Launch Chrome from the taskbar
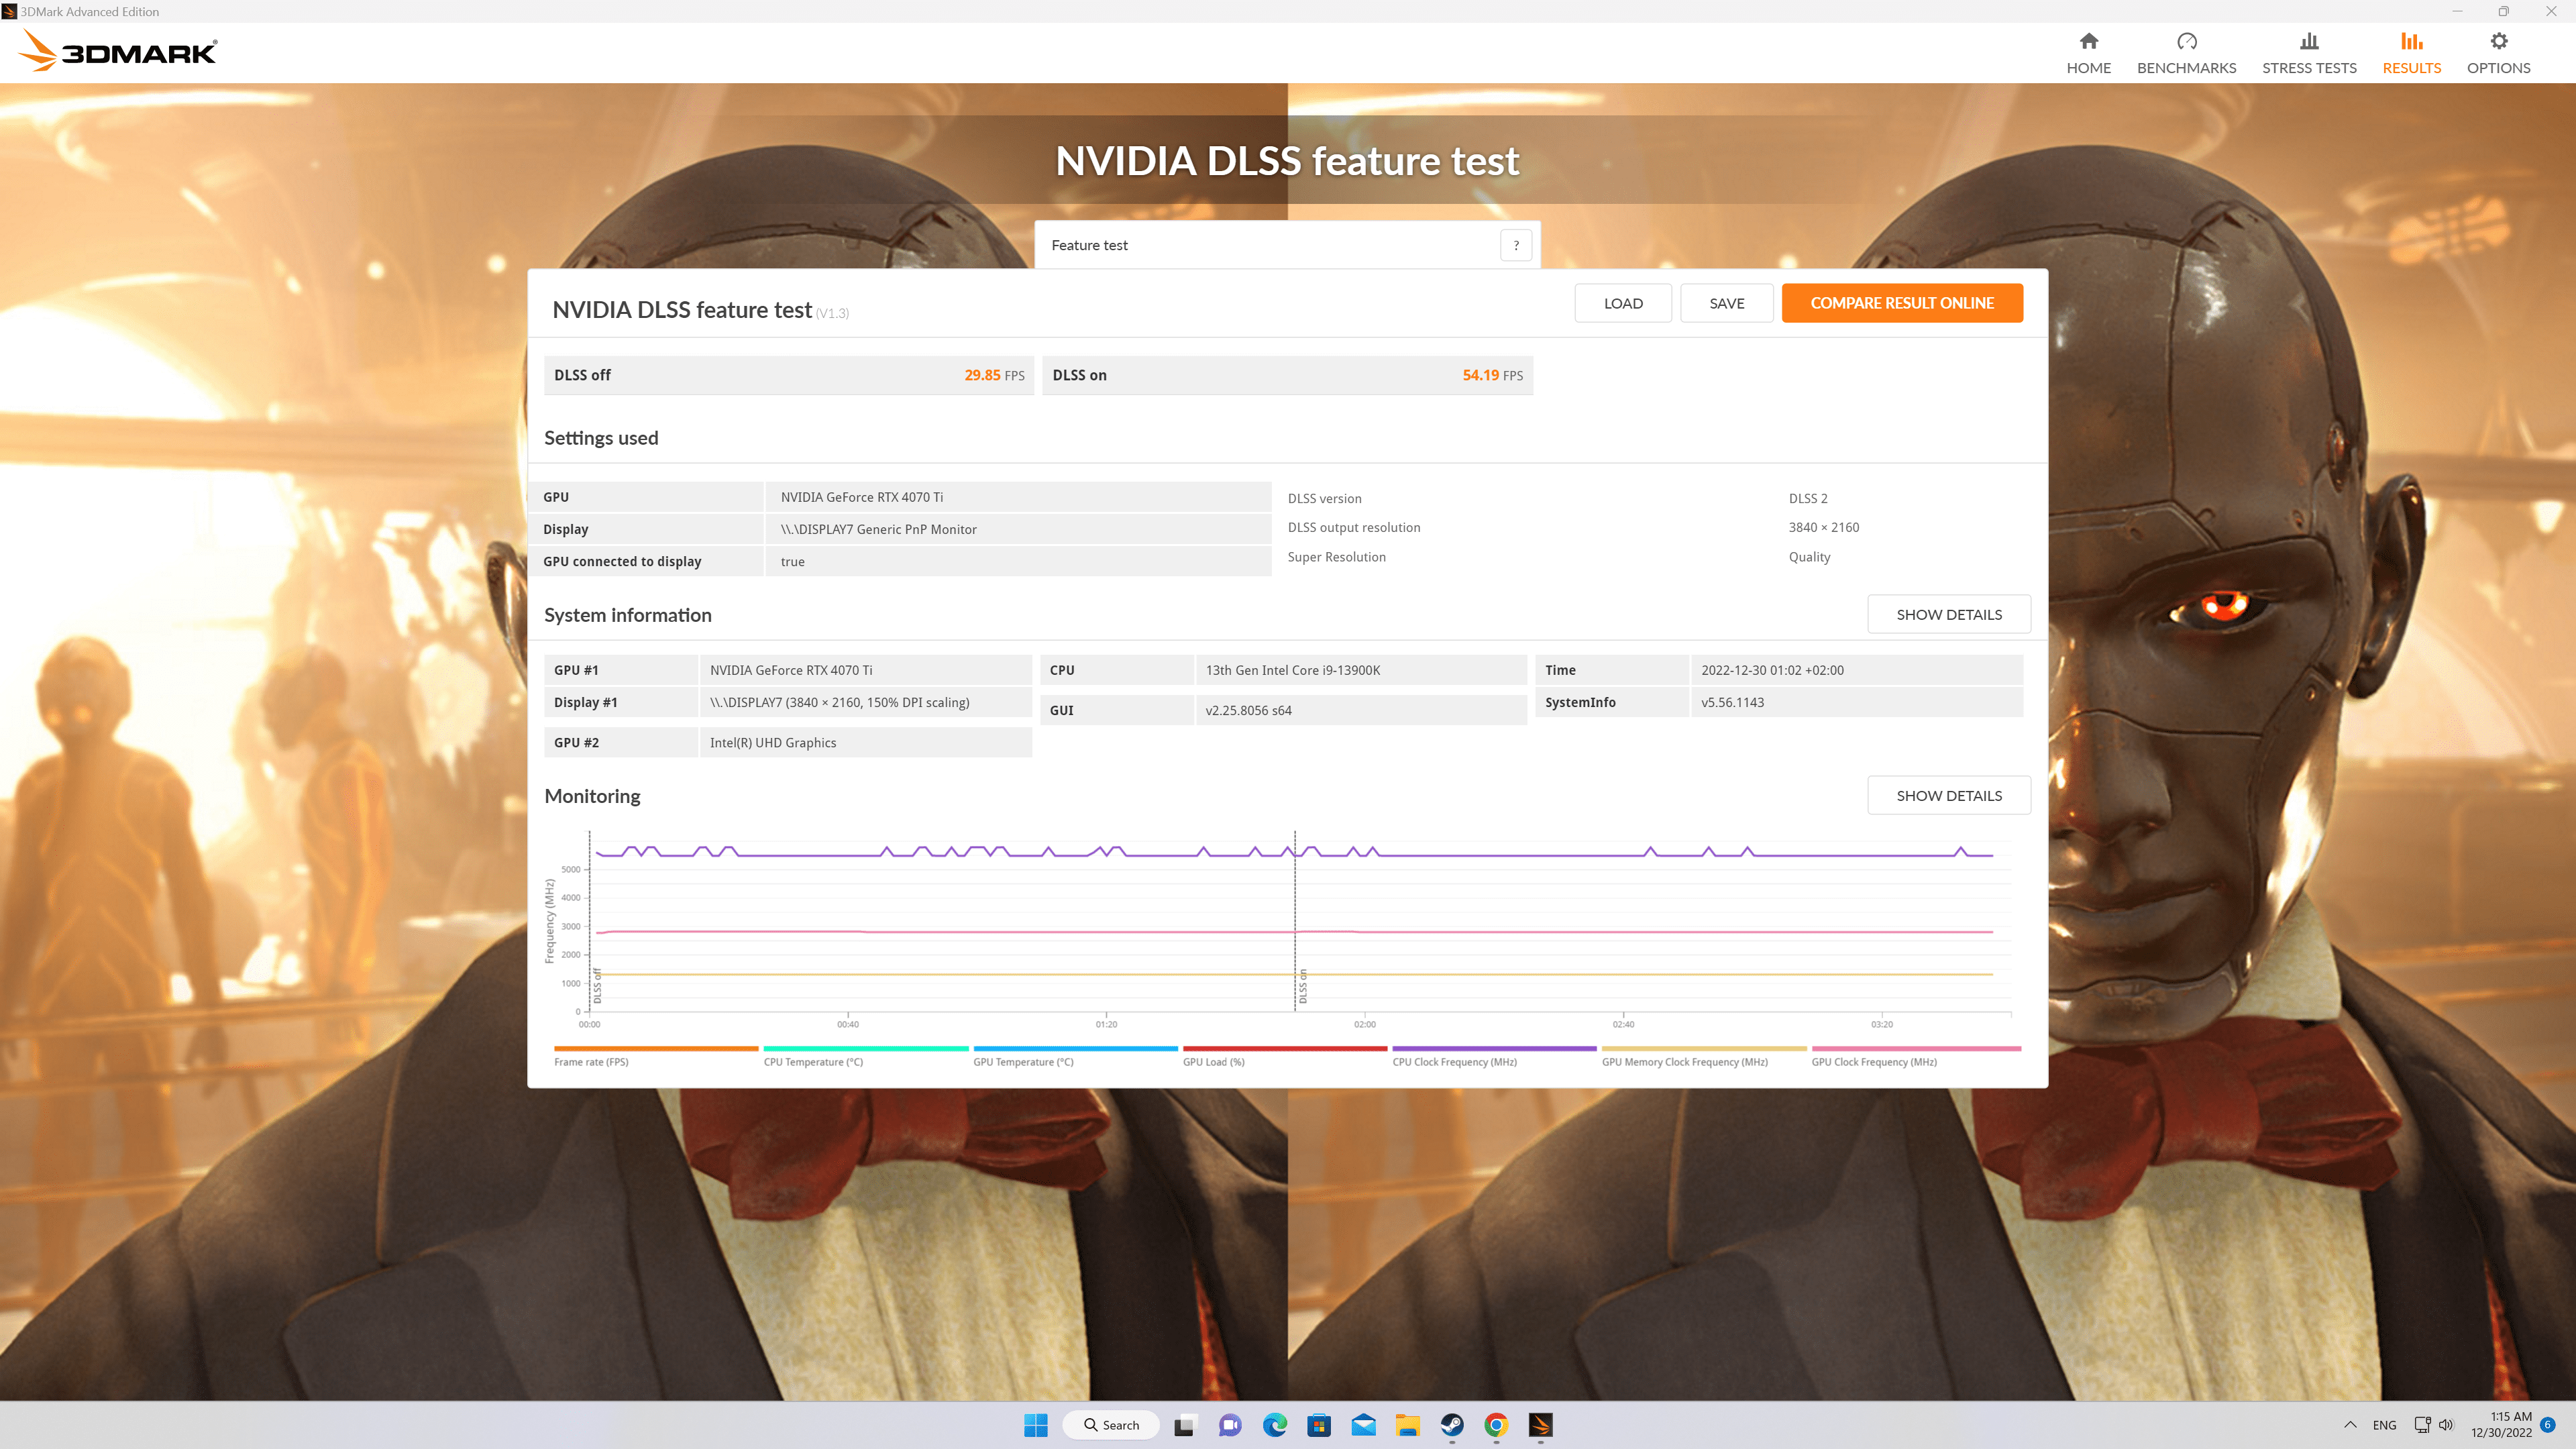 coord(1496,1425)
